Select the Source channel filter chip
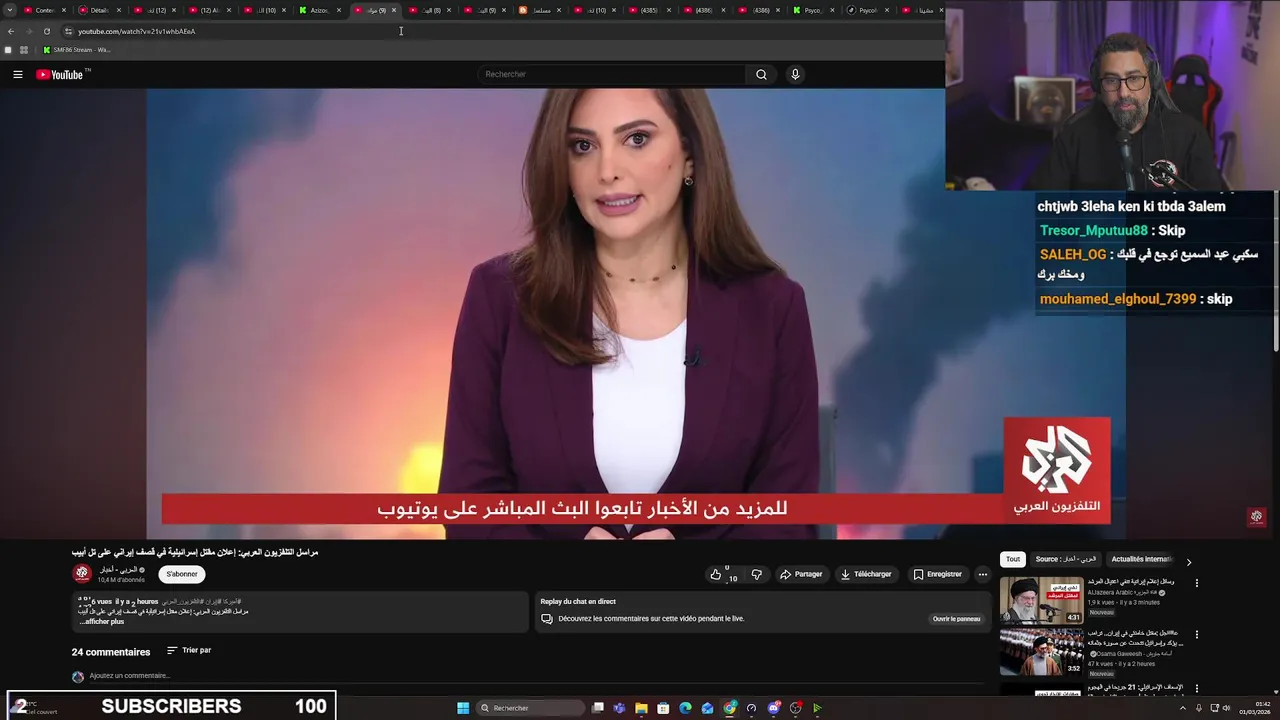 pos(1066,560)
